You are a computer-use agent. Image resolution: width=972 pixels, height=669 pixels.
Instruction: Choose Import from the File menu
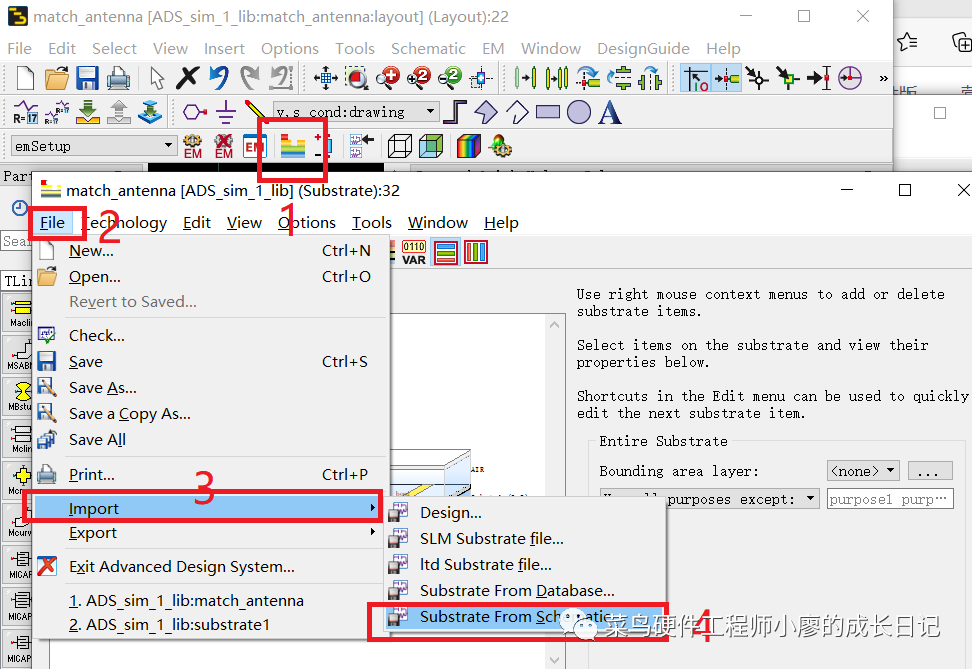coord(207,508)
